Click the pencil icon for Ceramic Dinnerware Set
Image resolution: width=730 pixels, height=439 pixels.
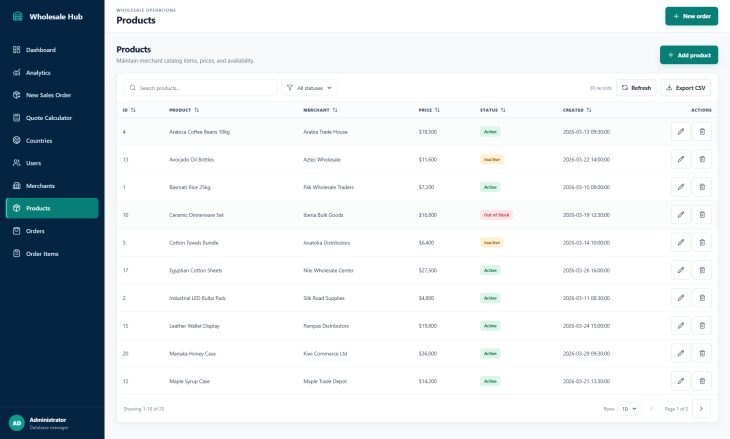pos(681,215)
